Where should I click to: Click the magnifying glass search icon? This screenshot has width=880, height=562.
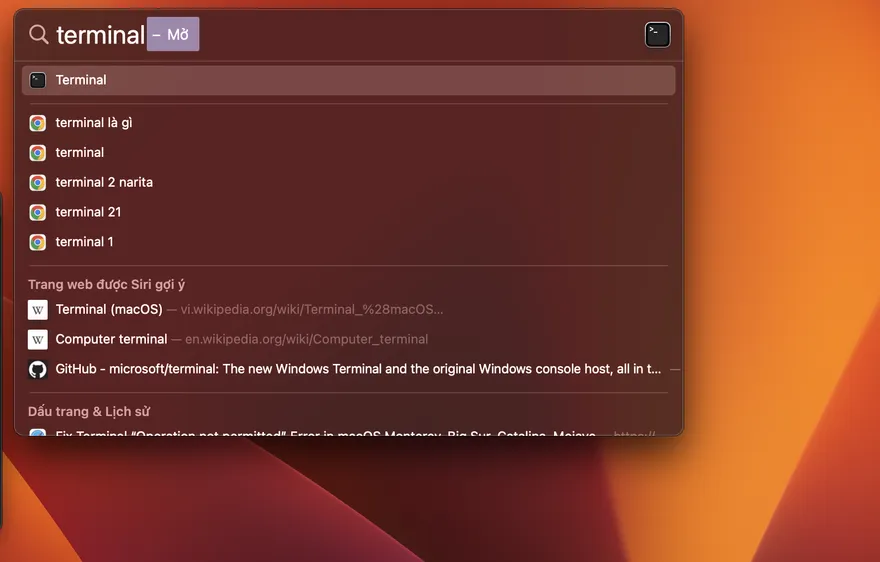point(38,35)
